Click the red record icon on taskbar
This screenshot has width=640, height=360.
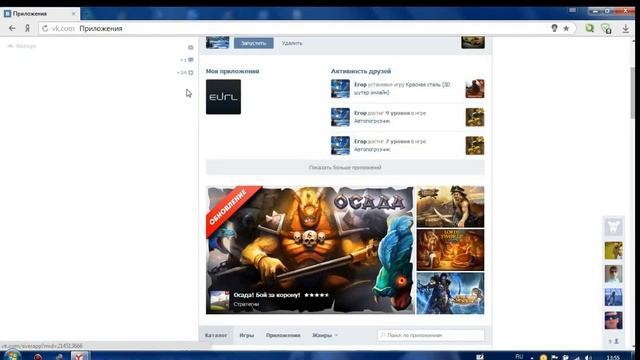(38, 357)
